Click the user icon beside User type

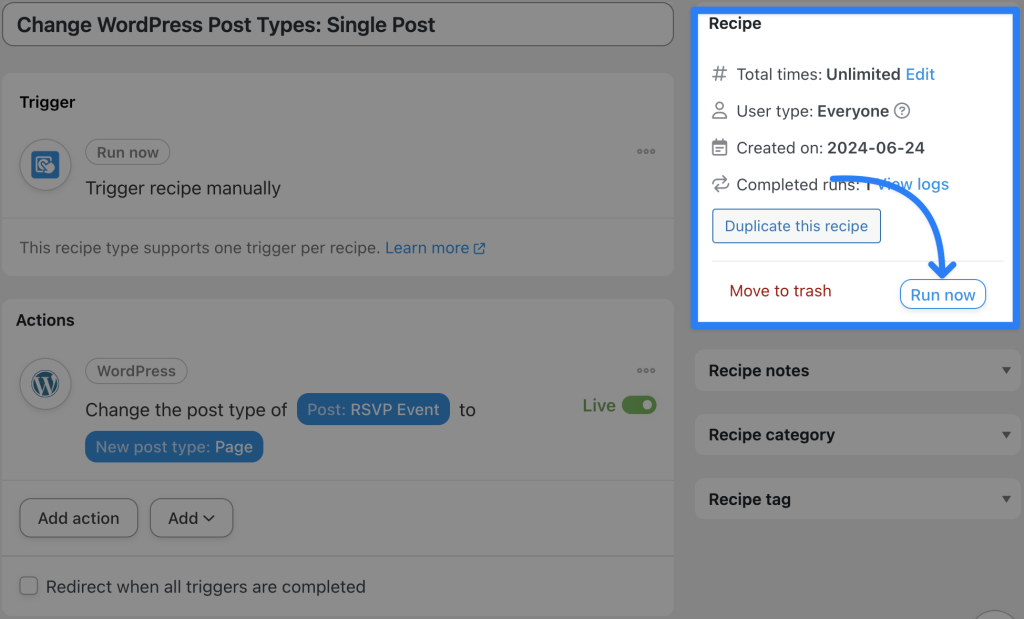(717, 111)
